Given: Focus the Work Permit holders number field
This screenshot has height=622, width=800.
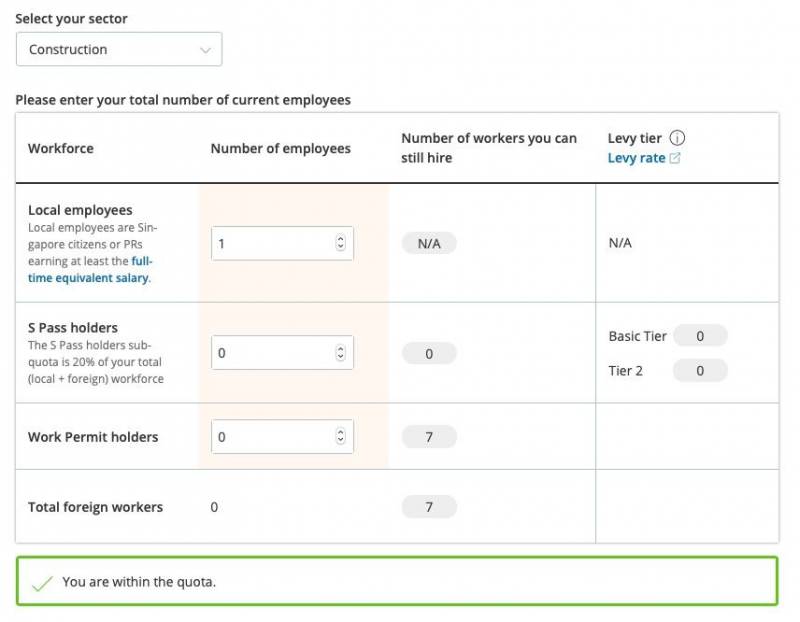Looking at the screenshot, I should (272, 437).
